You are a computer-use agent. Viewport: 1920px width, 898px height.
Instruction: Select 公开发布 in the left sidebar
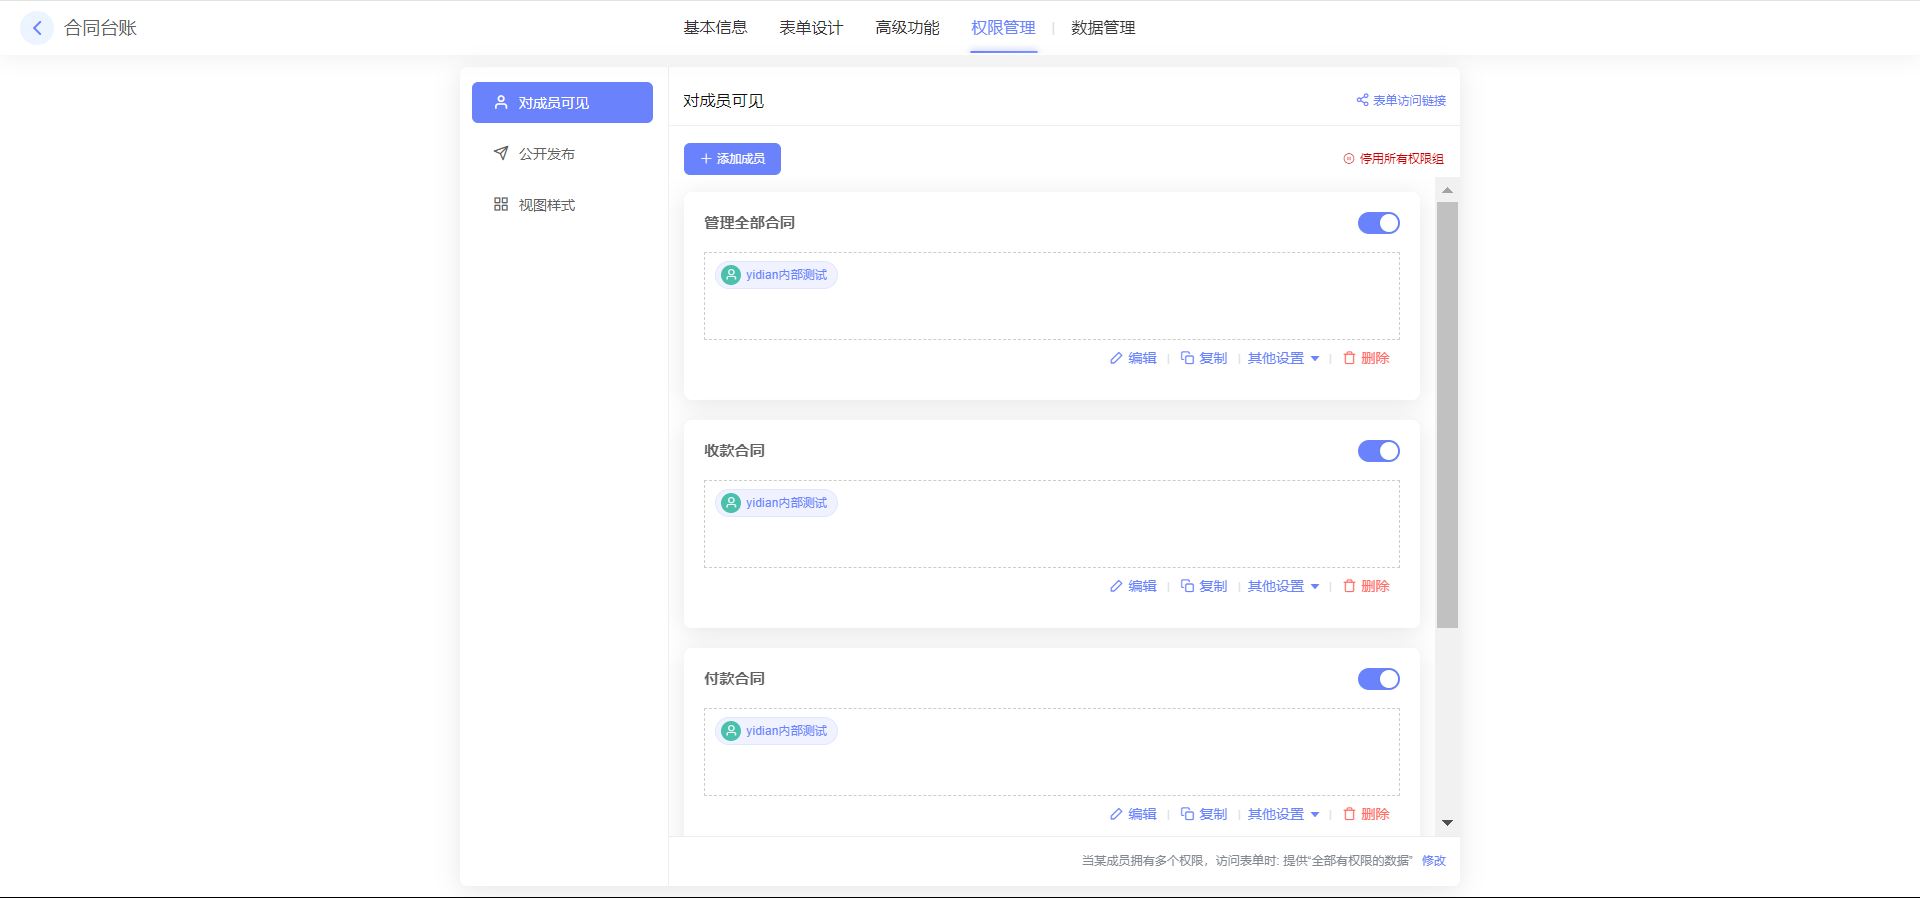(546, 154)
